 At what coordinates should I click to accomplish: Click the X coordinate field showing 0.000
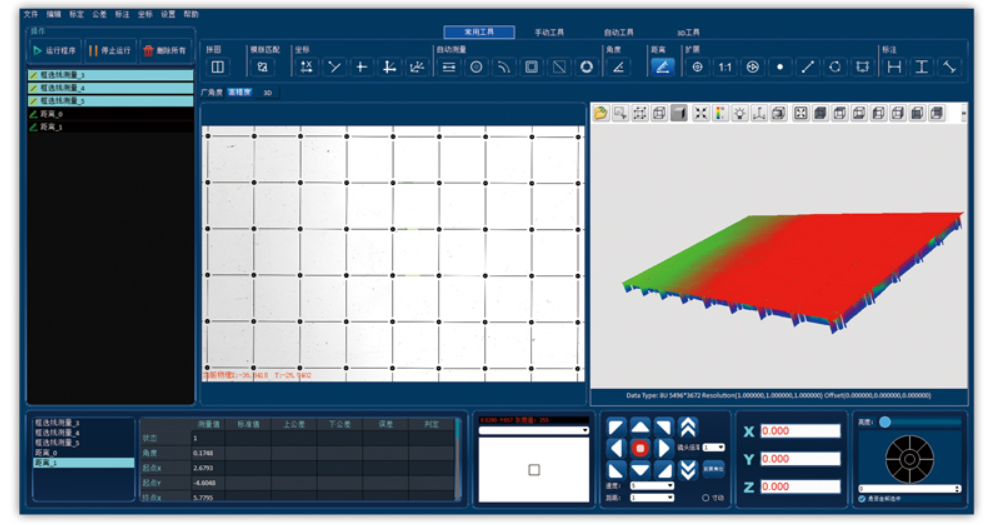(800, 431)
